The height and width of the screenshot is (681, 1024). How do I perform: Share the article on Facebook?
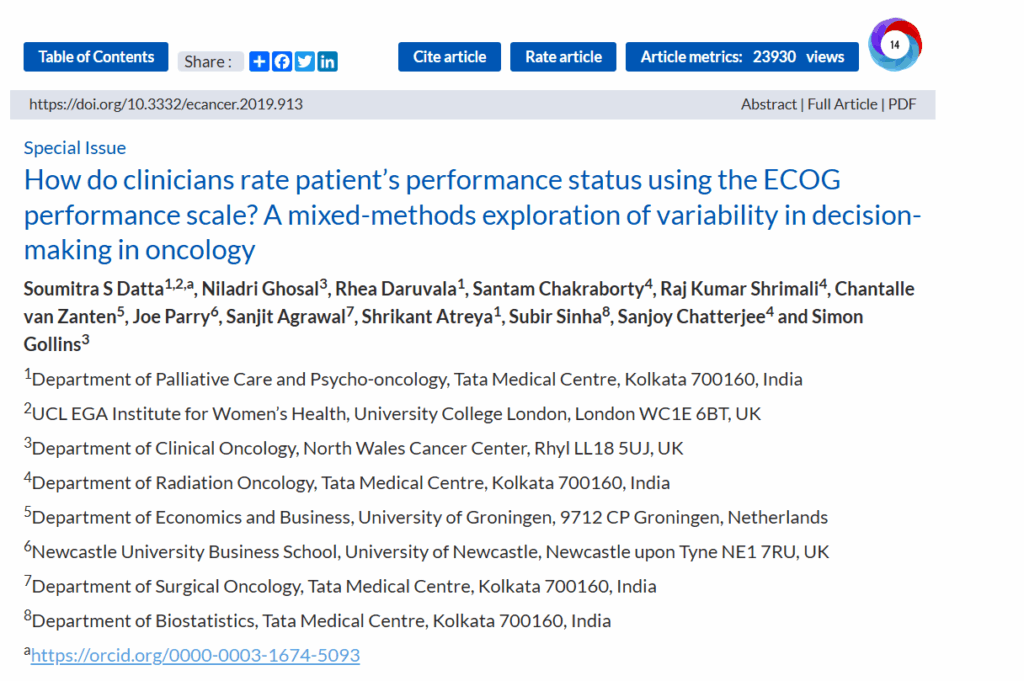click(x=282, y=61)
